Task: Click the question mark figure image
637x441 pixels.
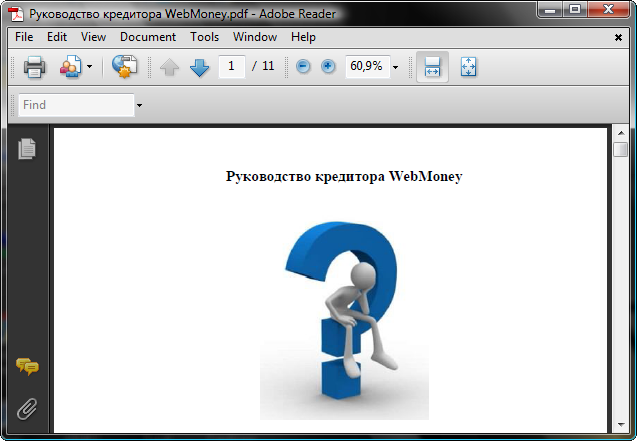Action: [x=344, y=320]
